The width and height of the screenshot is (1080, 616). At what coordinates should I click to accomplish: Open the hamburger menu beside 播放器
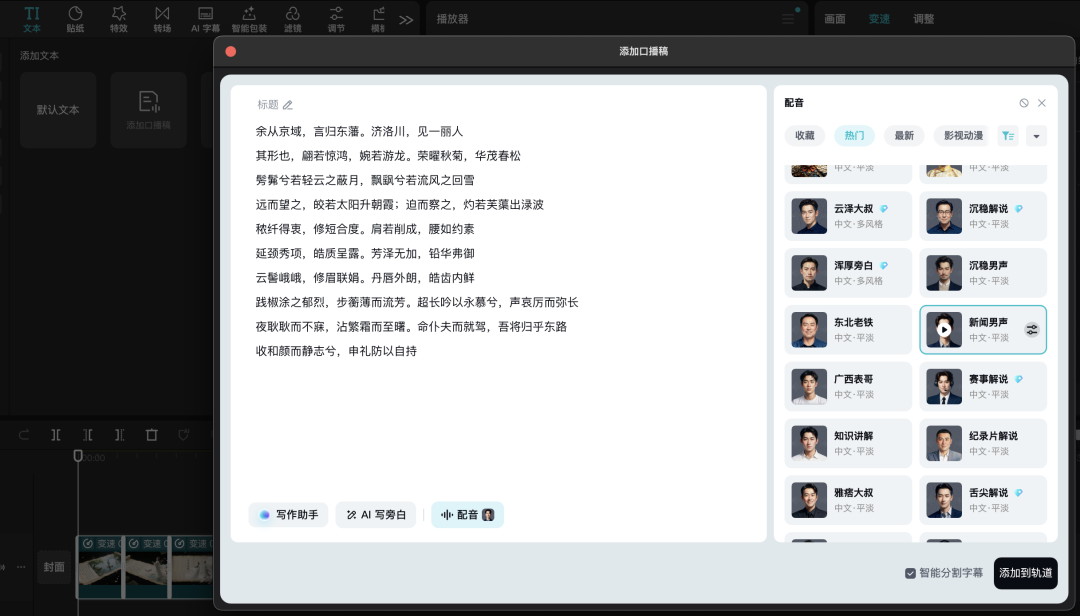tap(789, 18)
